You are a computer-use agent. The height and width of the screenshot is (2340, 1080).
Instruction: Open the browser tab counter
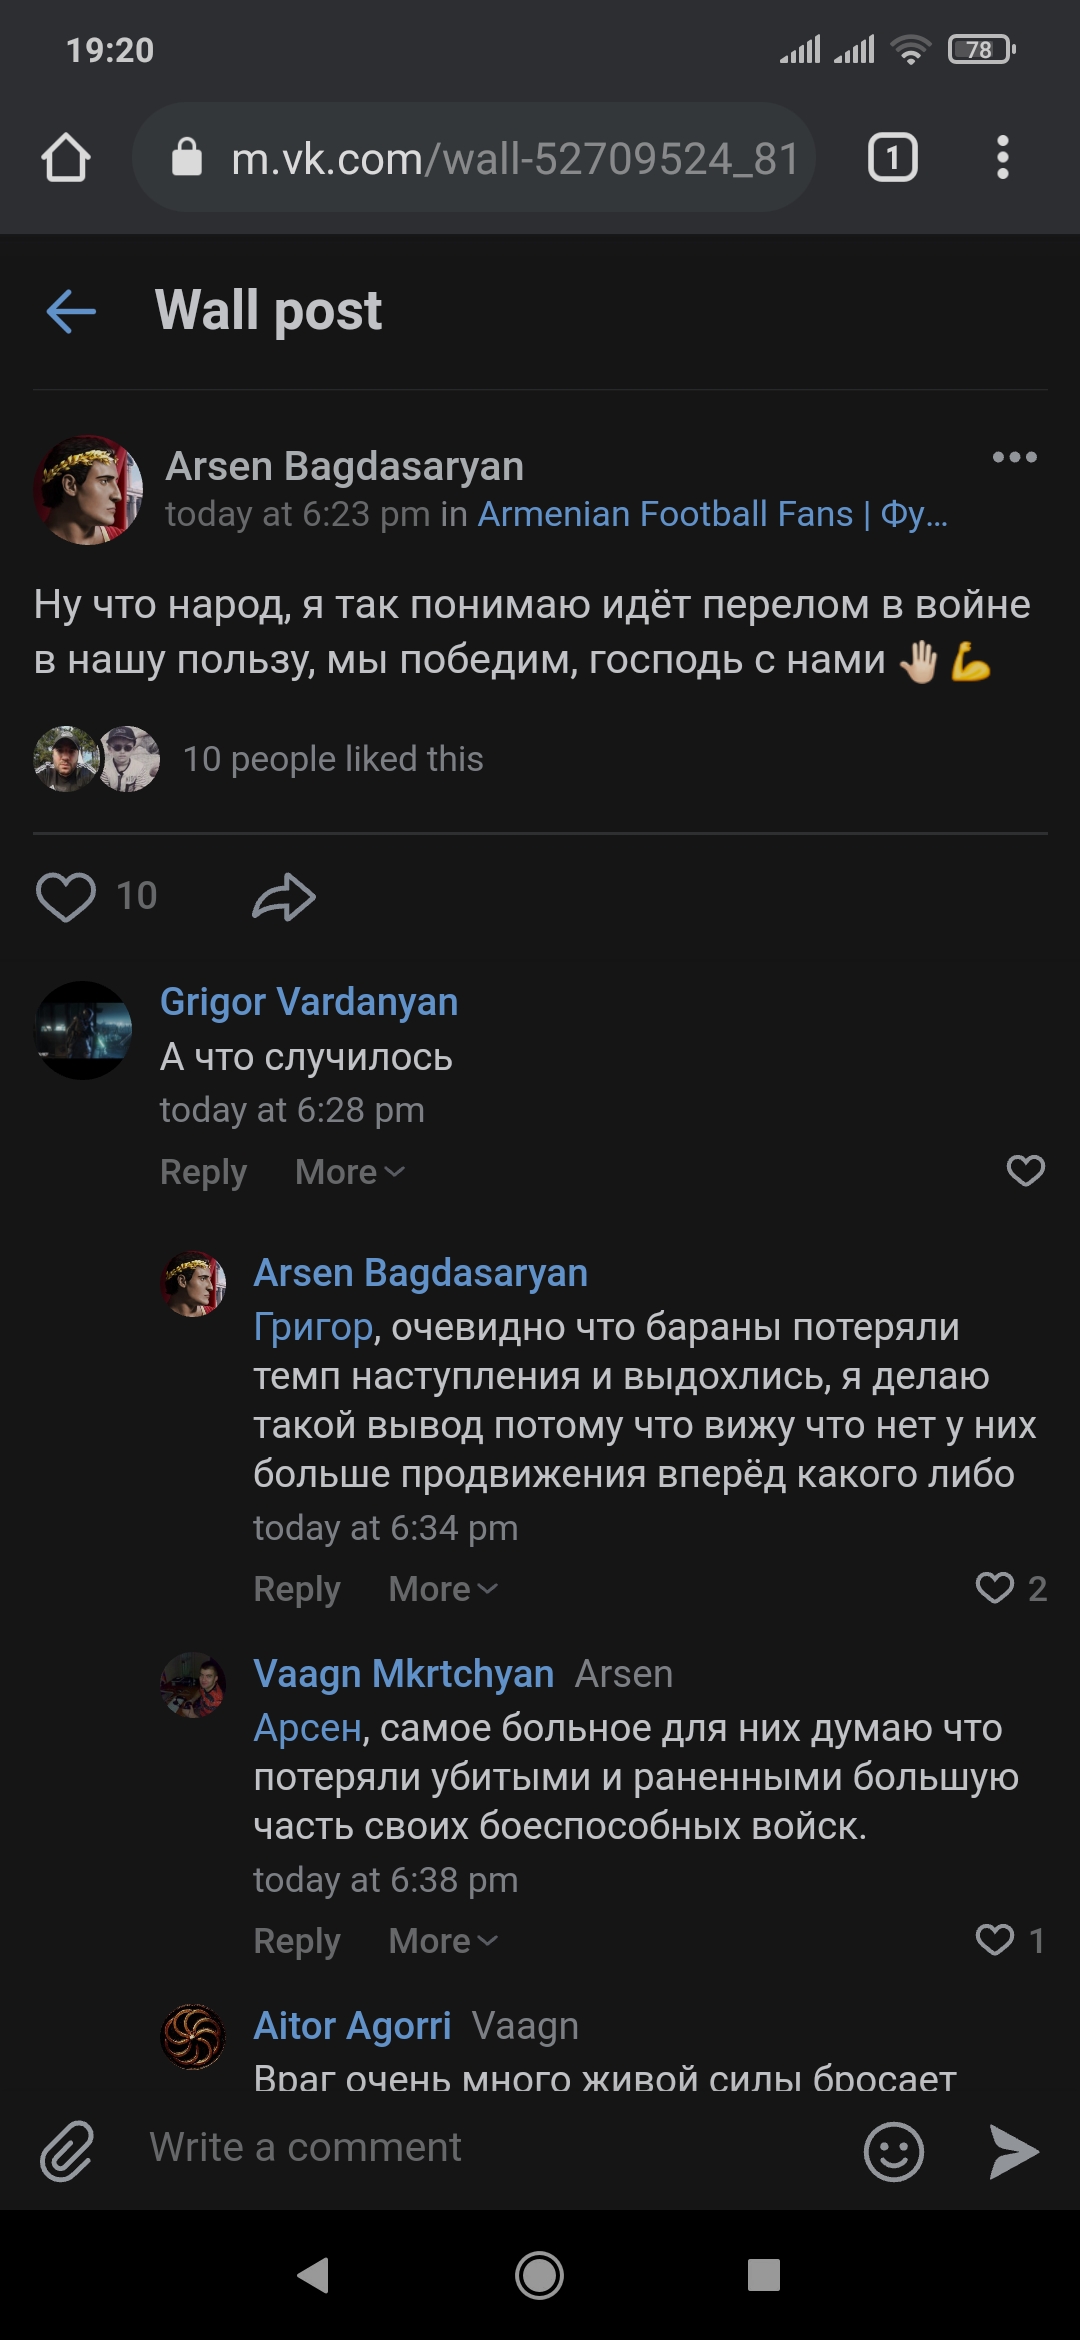pos(893,158)
